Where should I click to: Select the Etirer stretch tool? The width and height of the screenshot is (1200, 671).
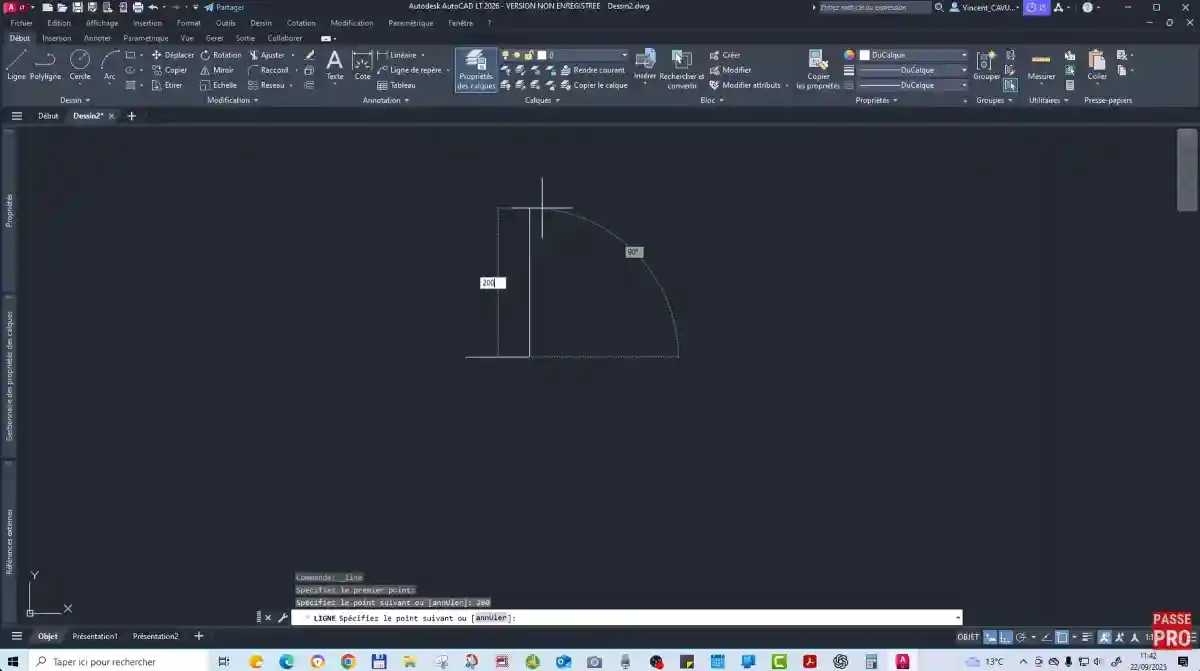167,85
